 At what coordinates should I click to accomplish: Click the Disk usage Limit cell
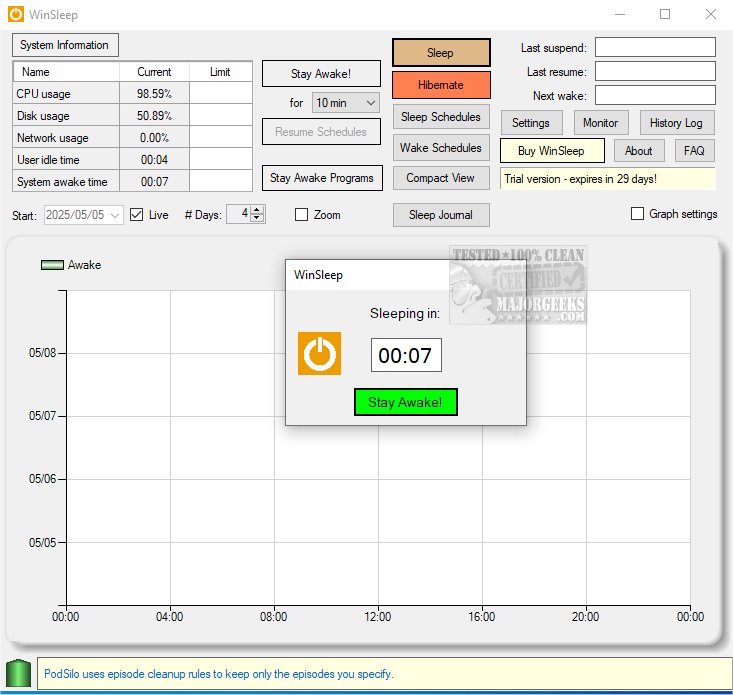coord(221,115)
